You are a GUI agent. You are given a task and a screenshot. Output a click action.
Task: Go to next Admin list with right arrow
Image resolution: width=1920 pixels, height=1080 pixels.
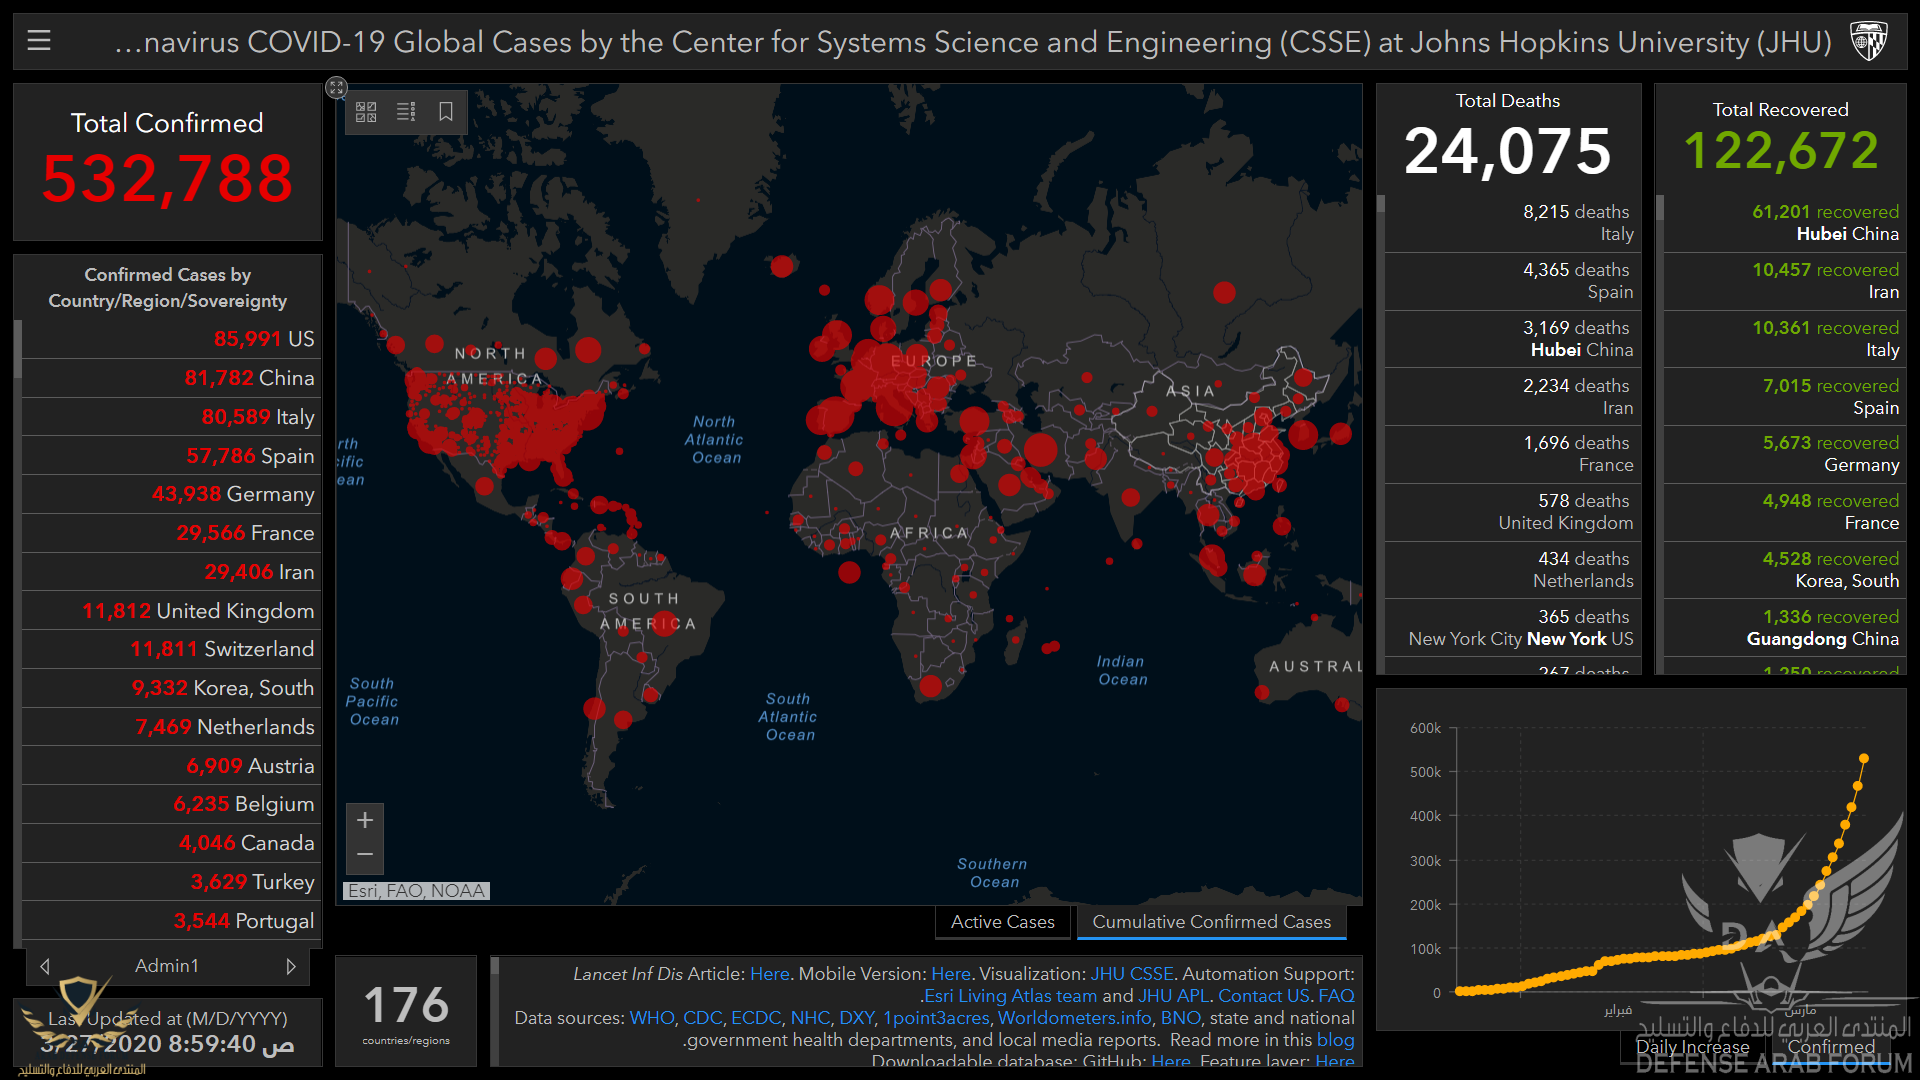(291, 966)
